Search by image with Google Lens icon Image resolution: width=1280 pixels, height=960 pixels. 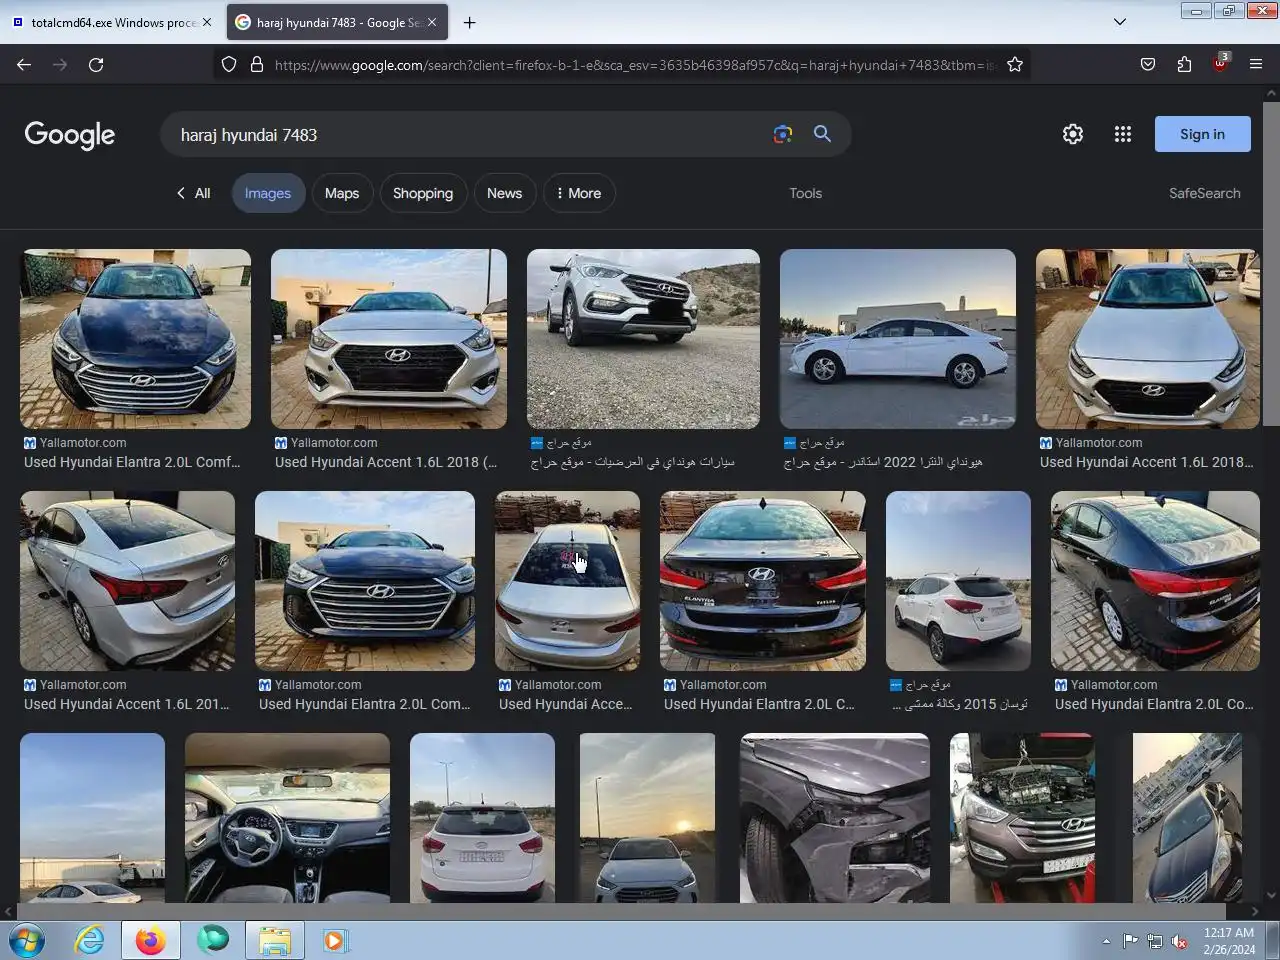(783, 134)
